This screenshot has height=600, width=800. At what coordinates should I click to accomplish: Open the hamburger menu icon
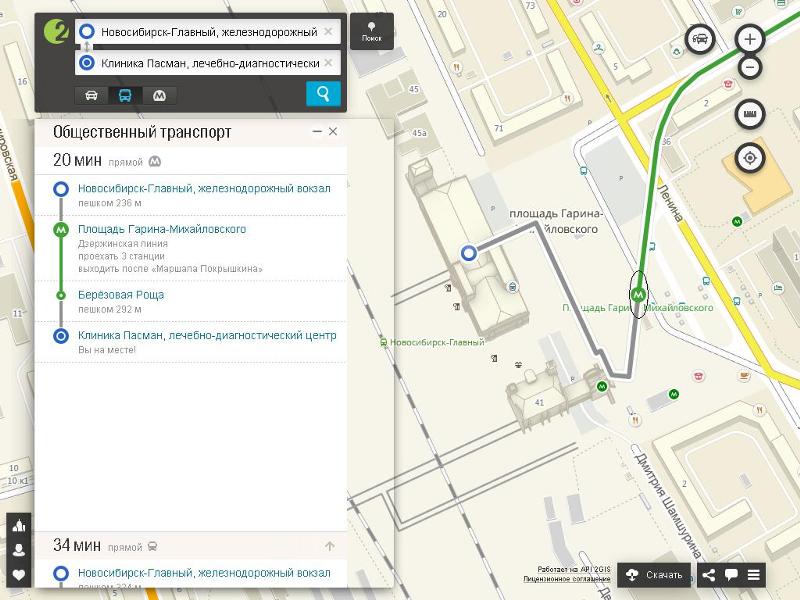point(754,575)
